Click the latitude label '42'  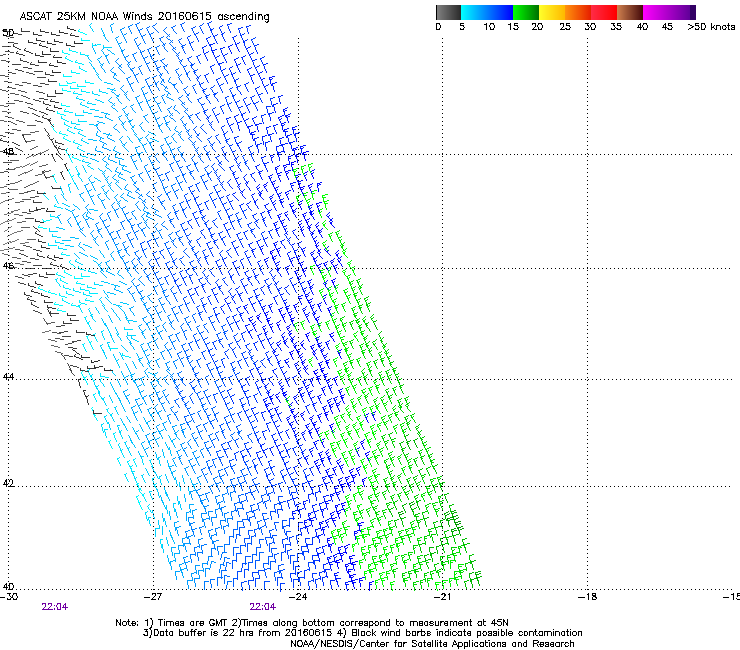coord(8,483)
